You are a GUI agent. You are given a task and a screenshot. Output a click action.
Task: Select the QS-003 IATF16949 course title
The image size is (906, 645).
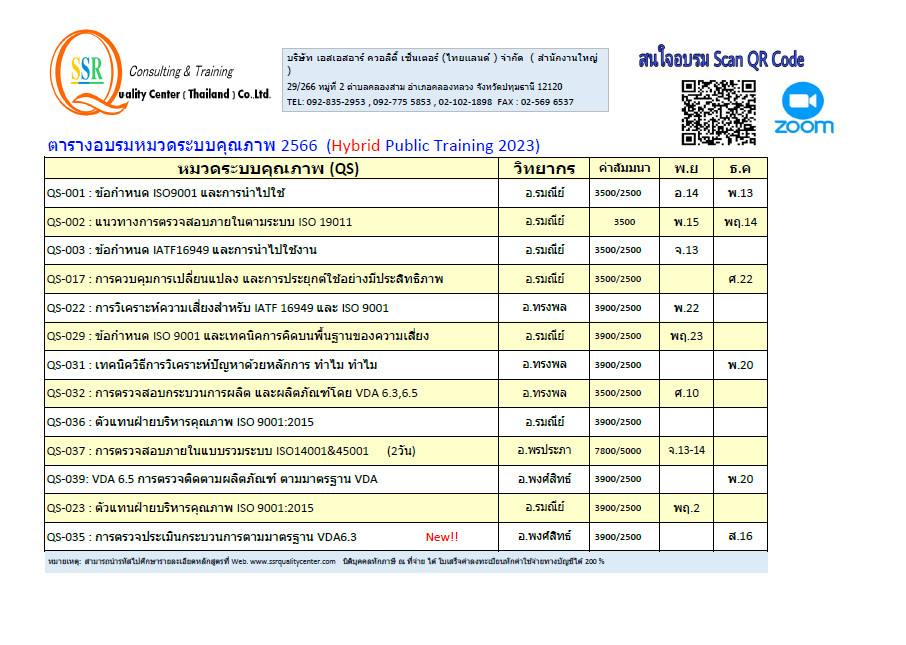pos(182,250)
